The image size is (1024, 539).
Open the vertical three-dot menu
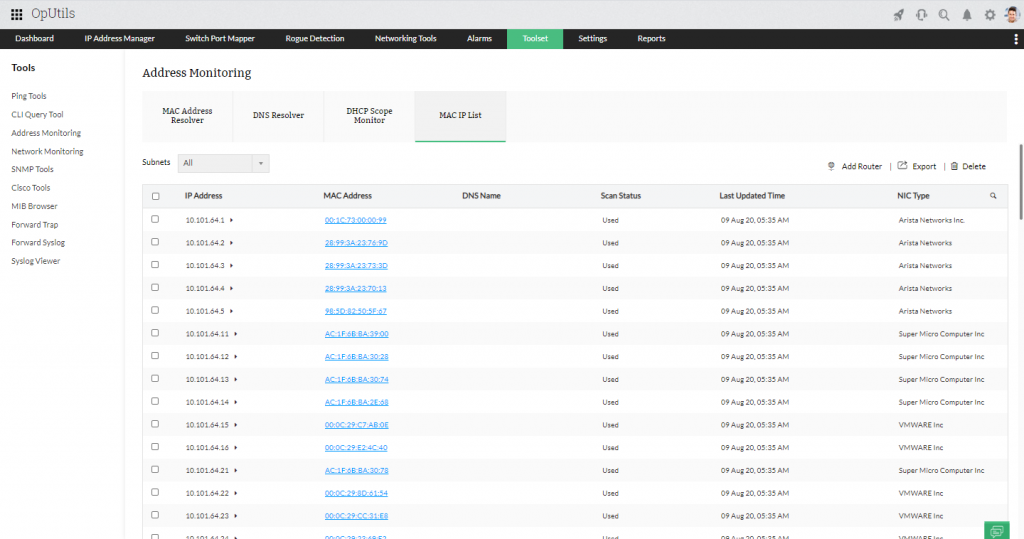click(1016, 39)
